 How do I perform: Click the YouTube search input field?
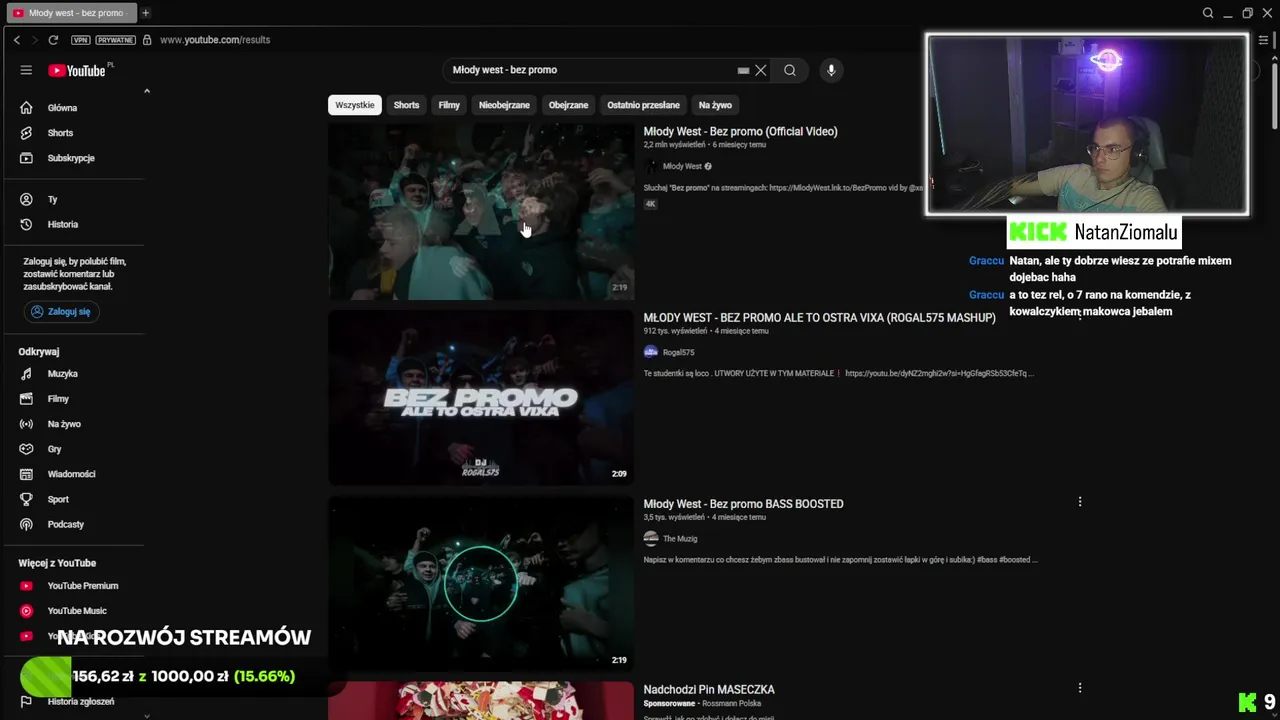coord(590,70)
